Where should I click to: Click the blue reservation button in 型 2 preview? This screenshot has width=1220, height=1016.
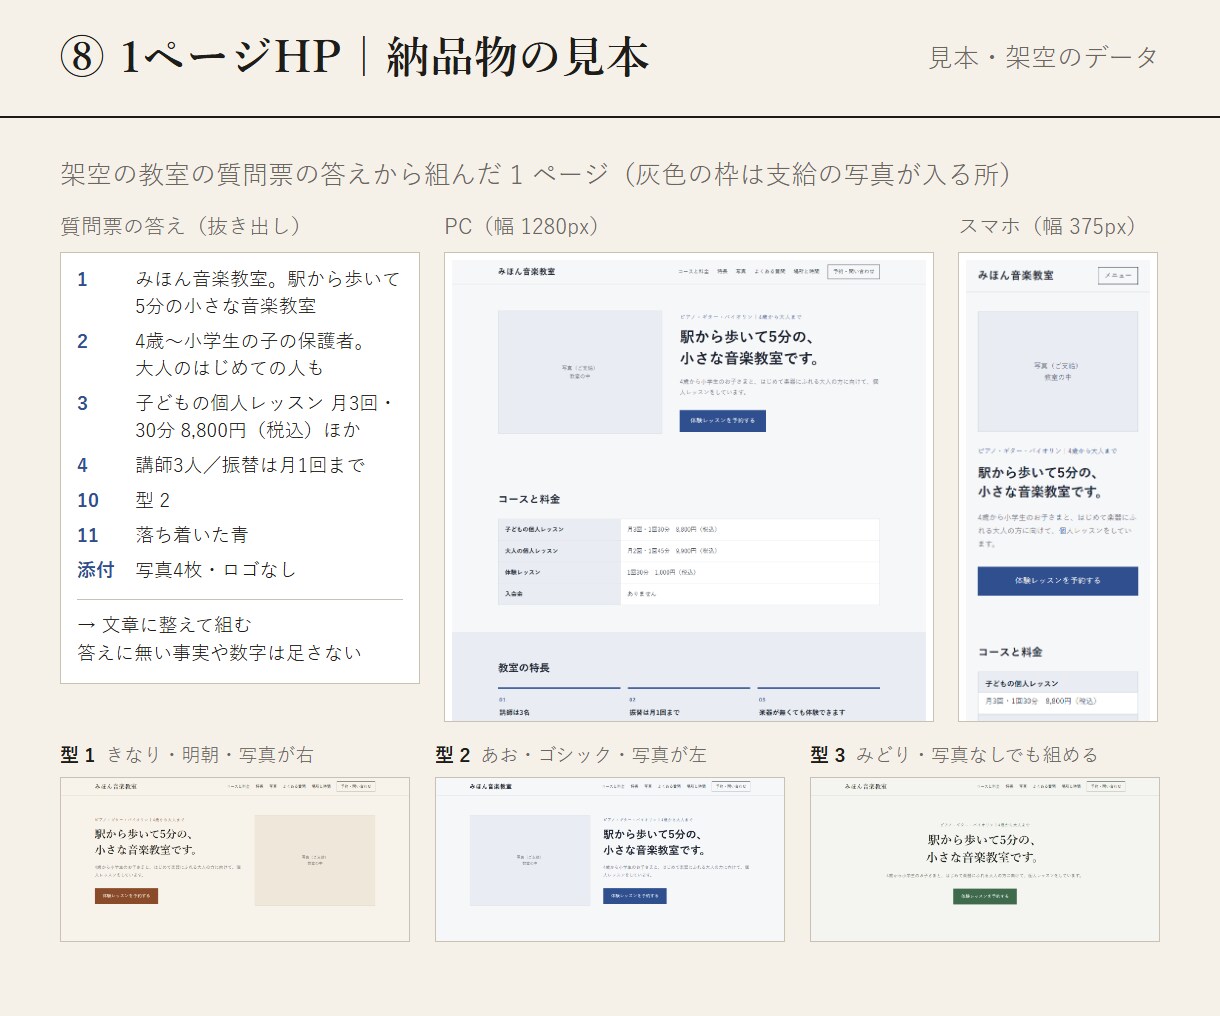point(634,896)
